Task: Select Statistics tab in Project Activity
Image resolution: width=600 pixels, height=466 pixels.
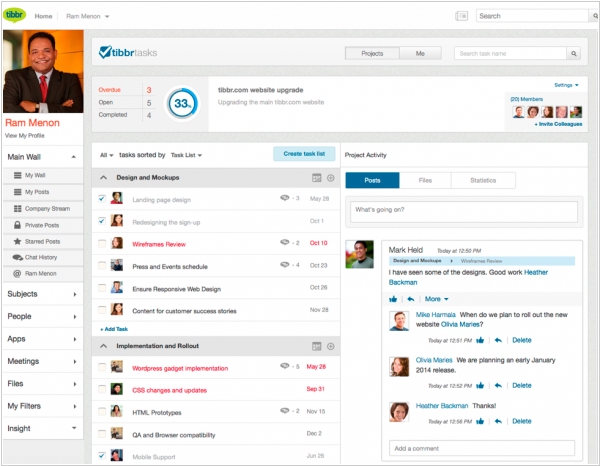Action: tap(483, 180)
